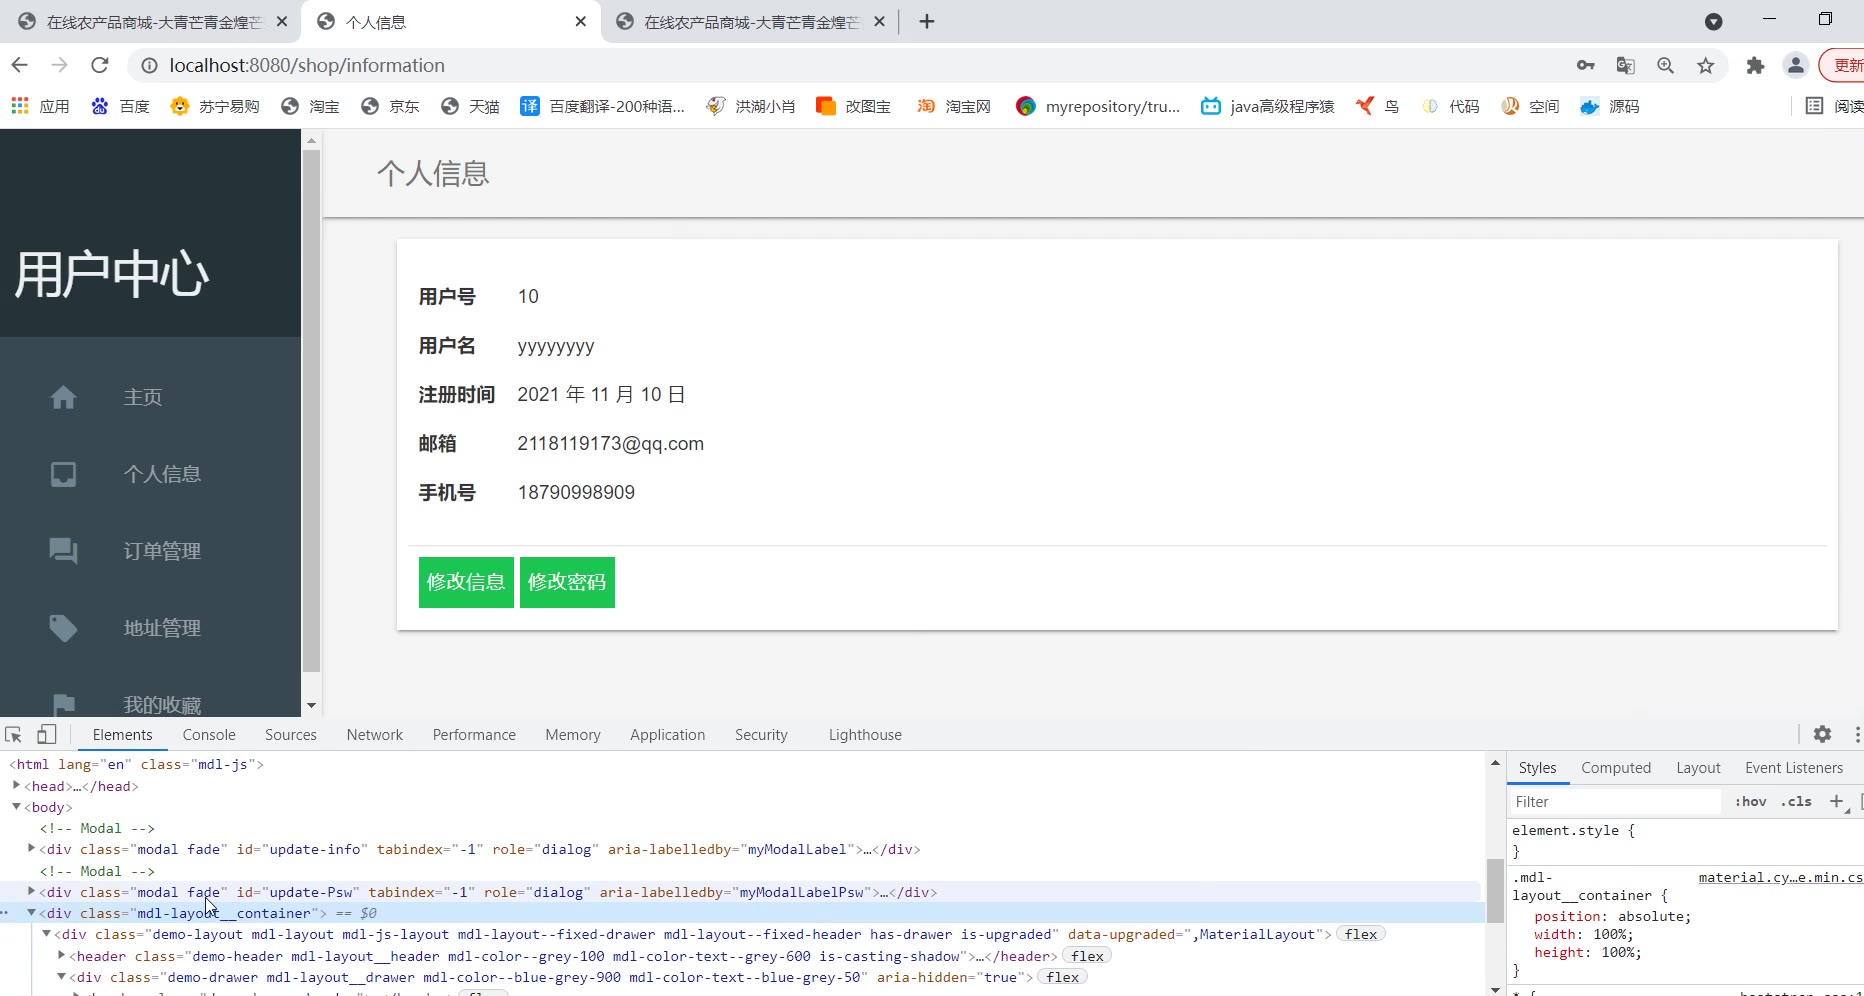Open 我的收藏 in the sidebar
Image resolution: width=1864 pixels, height=996 pixels.
pyautogui.click(x=162, y=705)
